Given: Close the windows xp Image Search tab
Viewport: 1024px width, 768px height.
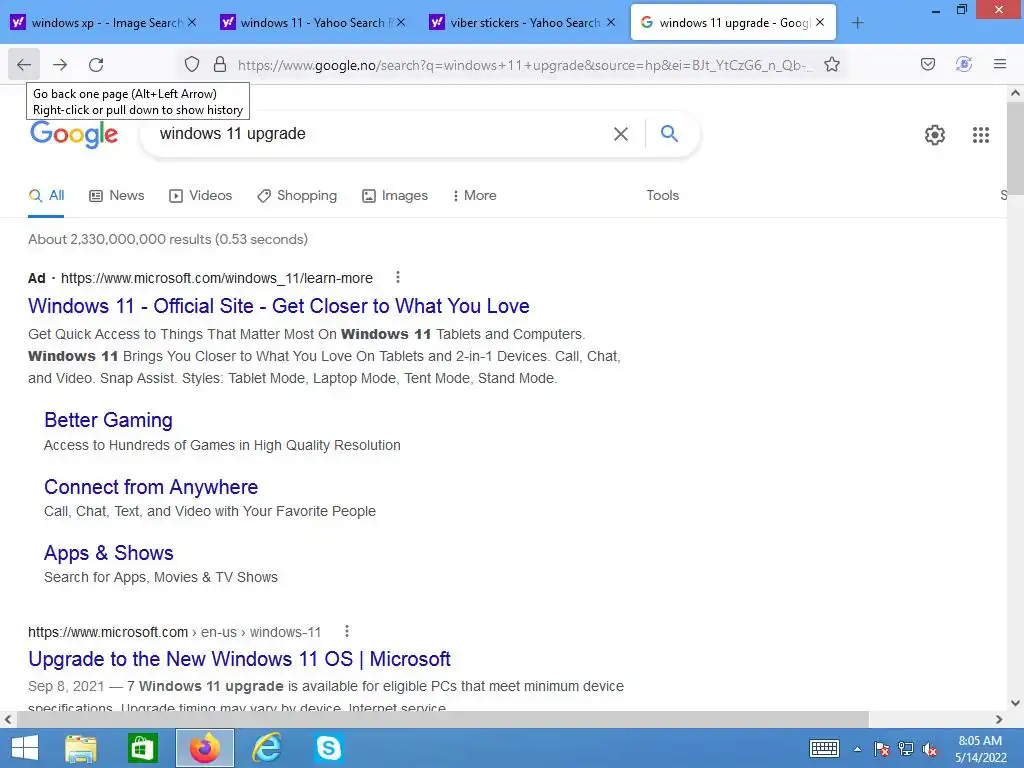Looking at the screenshot, I should (x=192, y=23).
